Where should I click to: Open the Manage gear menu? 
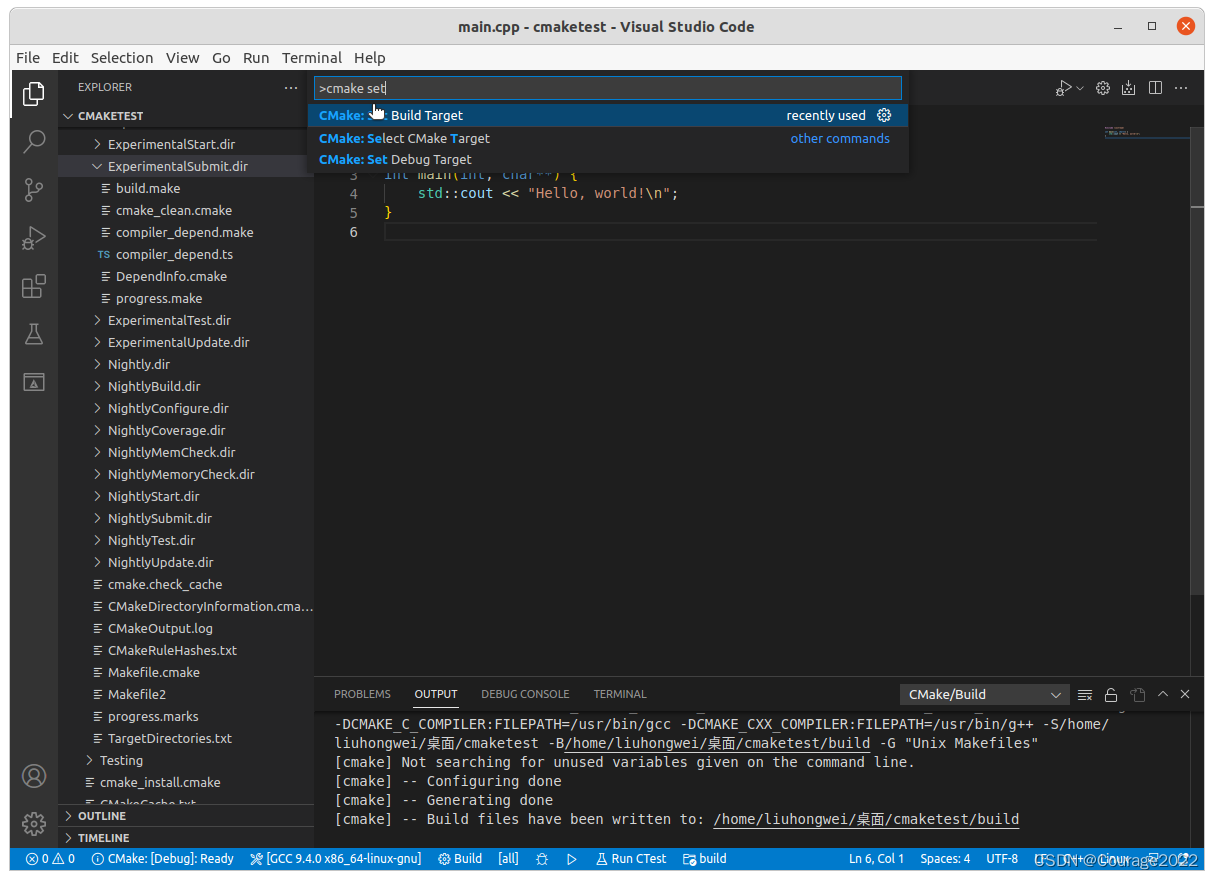click(x=34, y=824)
